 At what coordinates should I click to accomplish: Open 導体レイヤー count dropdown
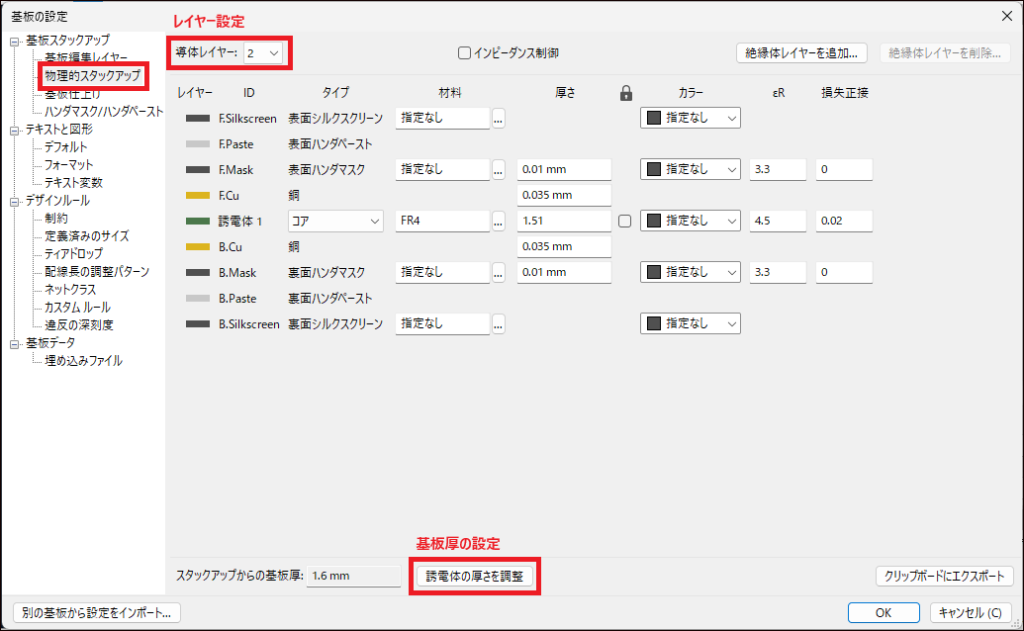coord(264,52)
